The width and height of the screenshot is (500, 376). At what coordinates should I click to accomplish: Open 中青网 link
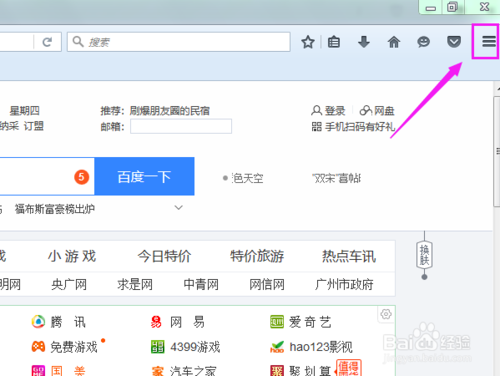click(x=201, y=284)
